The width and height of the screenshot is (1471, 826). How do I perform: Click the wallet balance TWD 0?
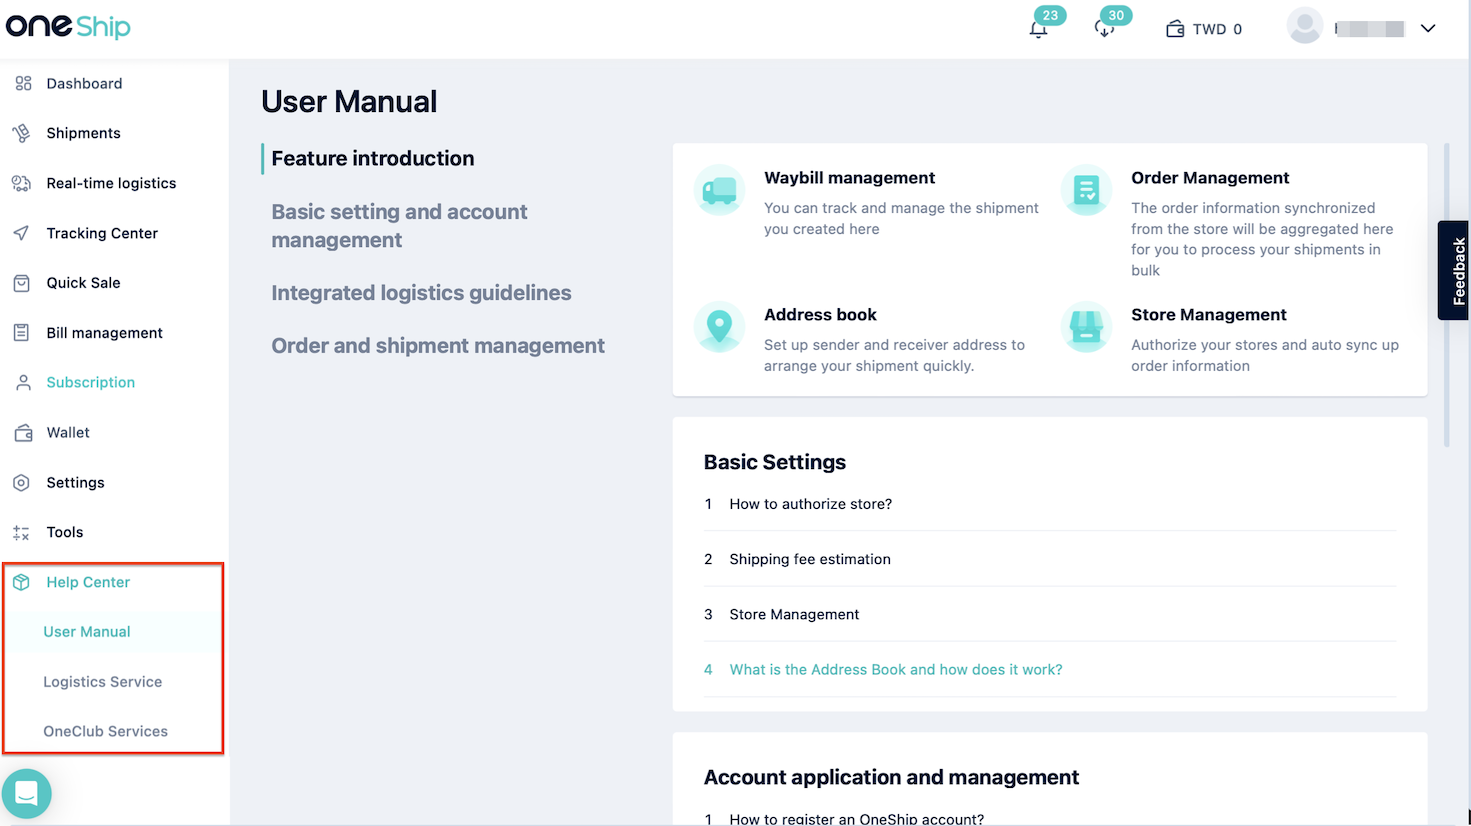(x=1204, y=29)
